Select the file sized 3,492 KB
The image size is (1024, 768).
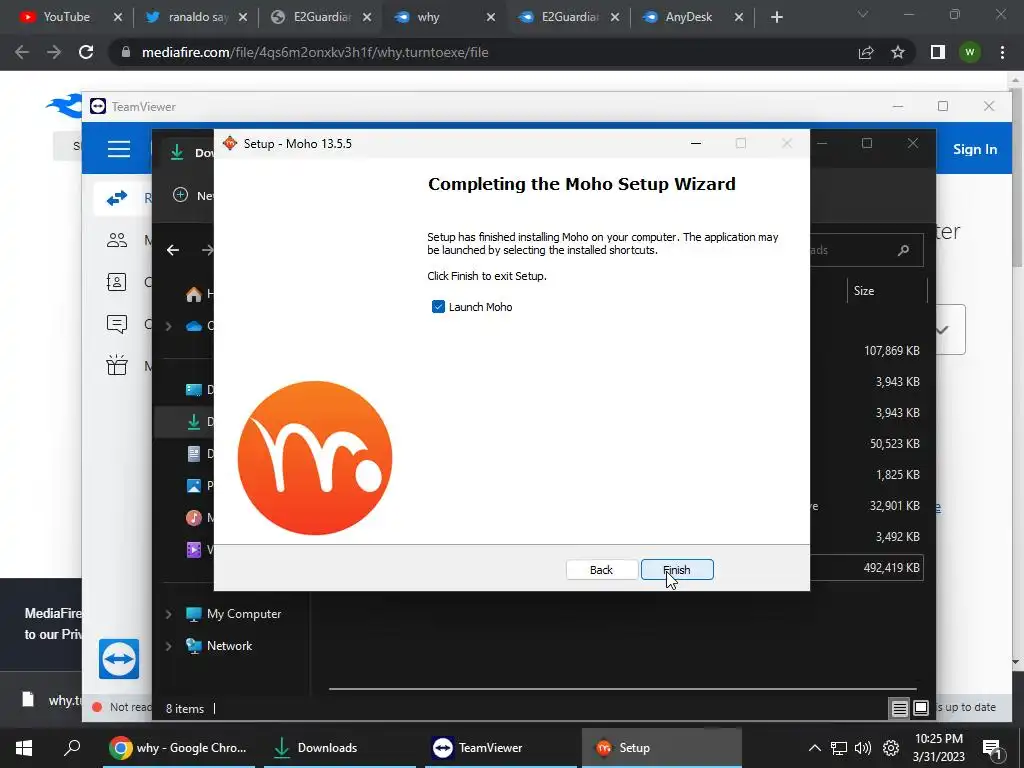(897, 537)
